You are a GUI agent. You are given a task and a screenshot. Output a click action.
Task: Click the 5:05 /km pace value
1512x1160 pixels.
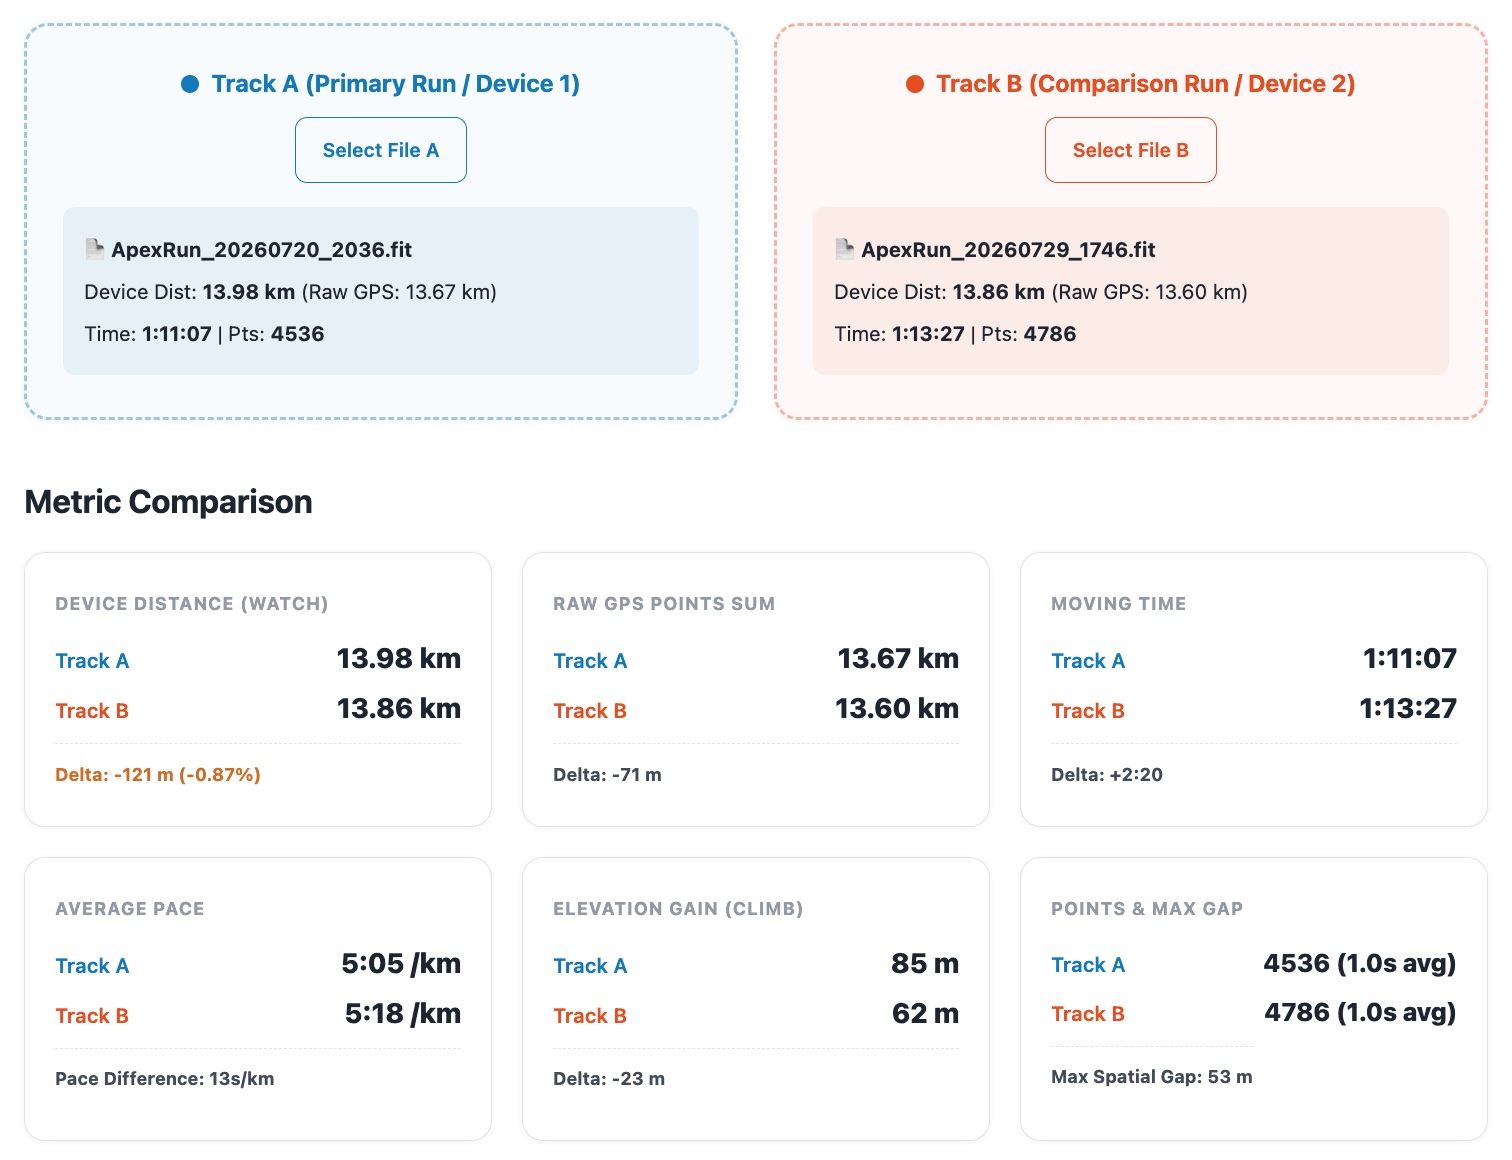pyautogui.click(x=400, y=964)
